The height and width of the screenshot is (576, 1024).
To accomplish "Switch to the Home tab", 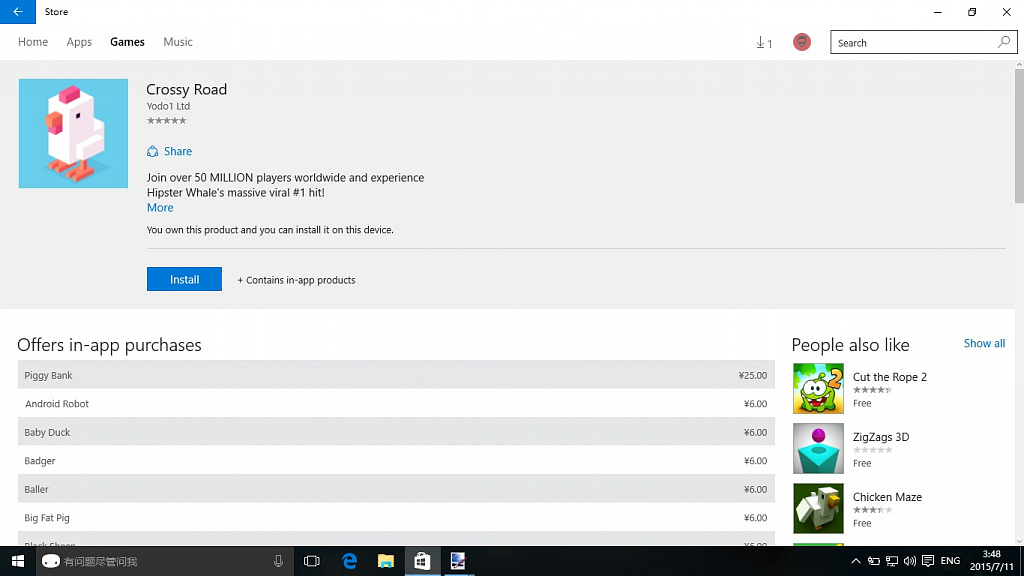I will (33, 42).
